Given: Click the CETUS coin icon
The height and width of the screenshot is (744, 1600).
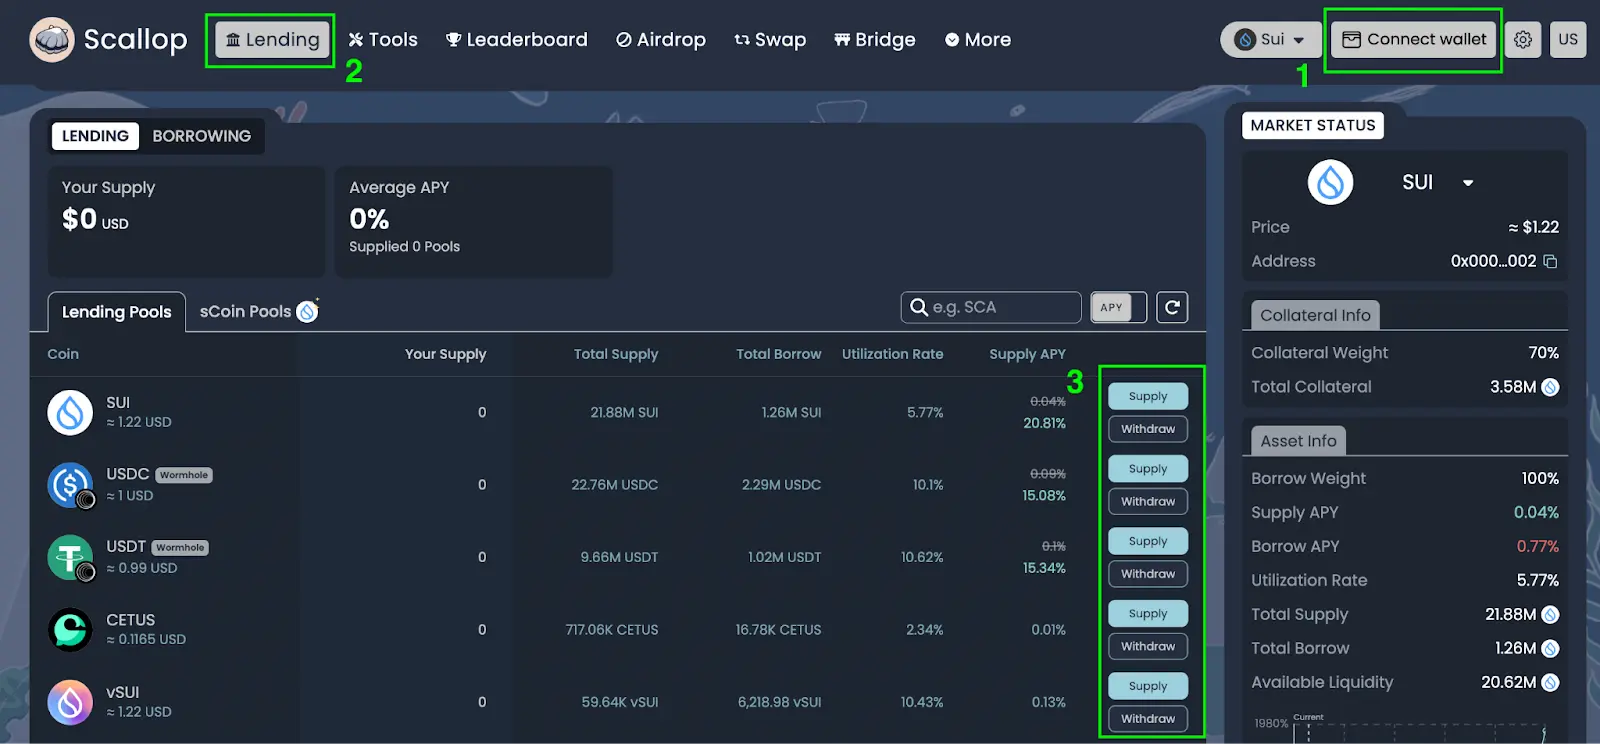Looking at the screenshot, I should point(70,630).
